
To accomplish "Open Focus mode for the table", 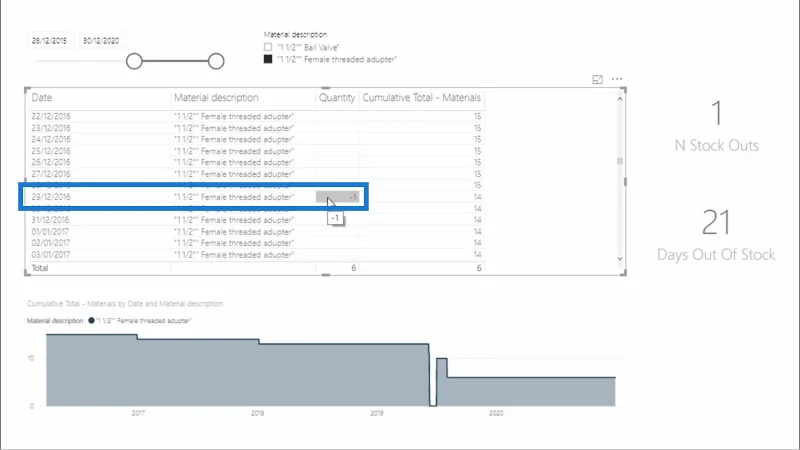I will click(597, 79).
